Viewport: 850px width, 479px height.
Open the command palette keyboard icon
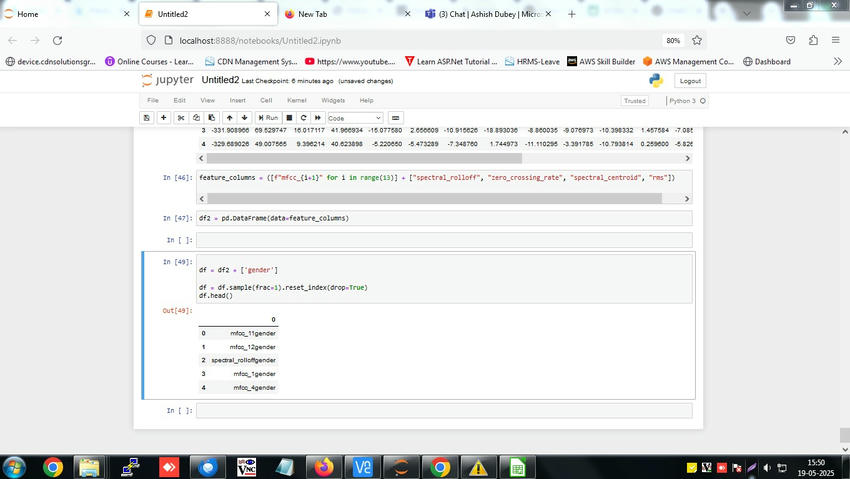(396, 118)
